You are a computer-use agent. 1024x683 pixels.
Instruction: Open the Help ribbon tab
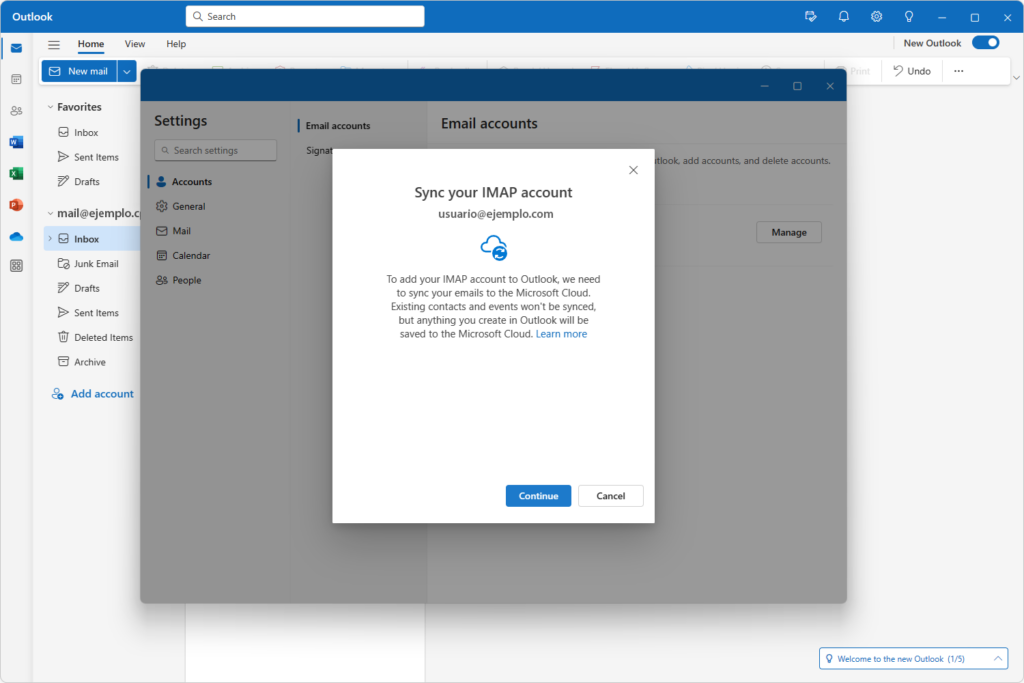click(x=176, y=44)
